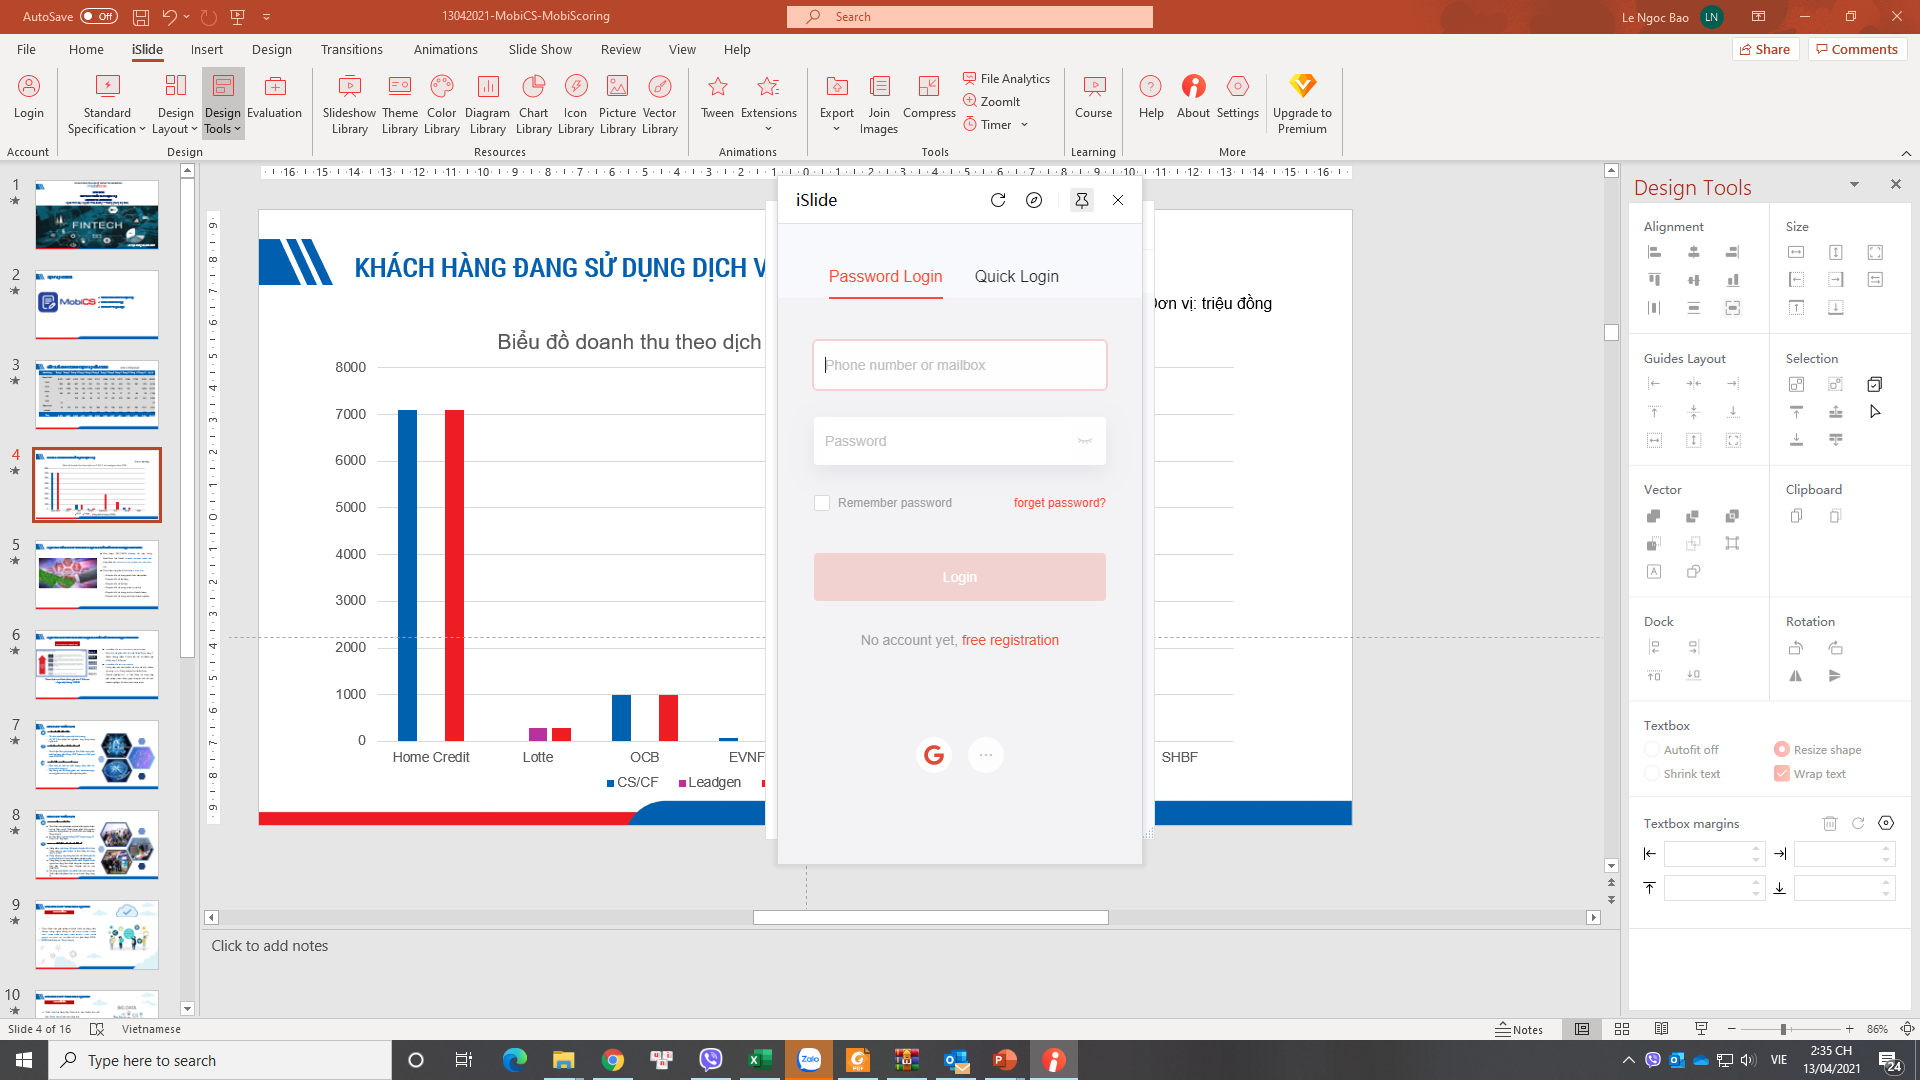Adjust the zoom slider
The height and width of the screenshot is (1080, 1920).
(1782, 1029)
